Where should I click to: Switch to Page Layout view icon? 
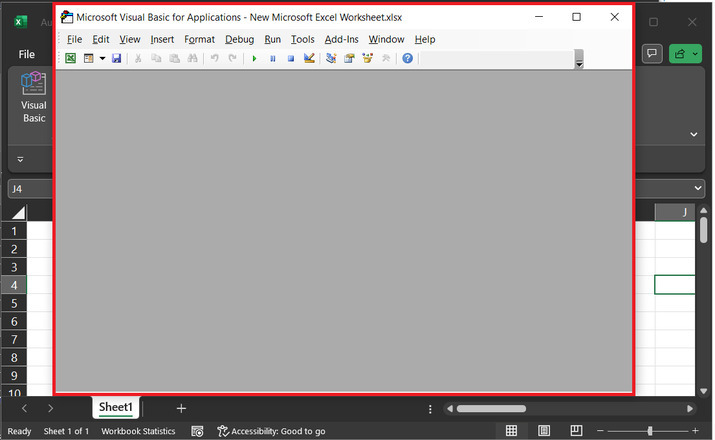(544, 430)
